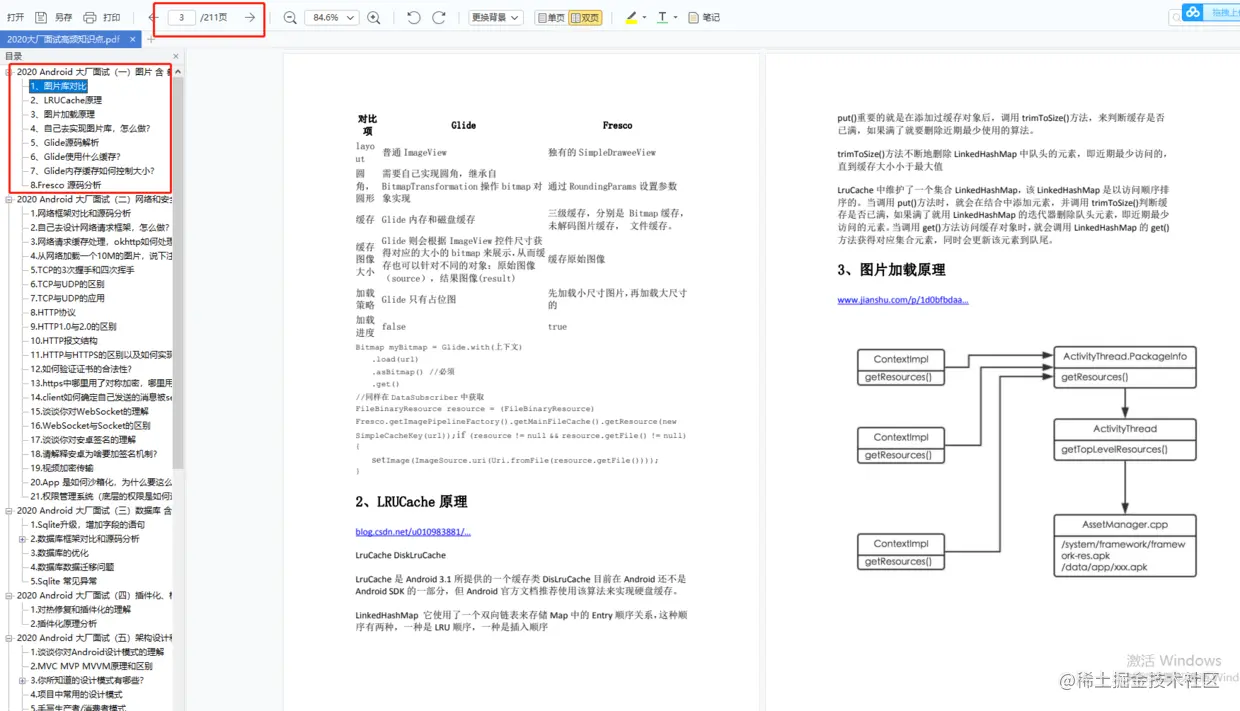1240x711 pixels.
Task: Select outline item 8.Fresco 源码分析
Action: point(66,185)
